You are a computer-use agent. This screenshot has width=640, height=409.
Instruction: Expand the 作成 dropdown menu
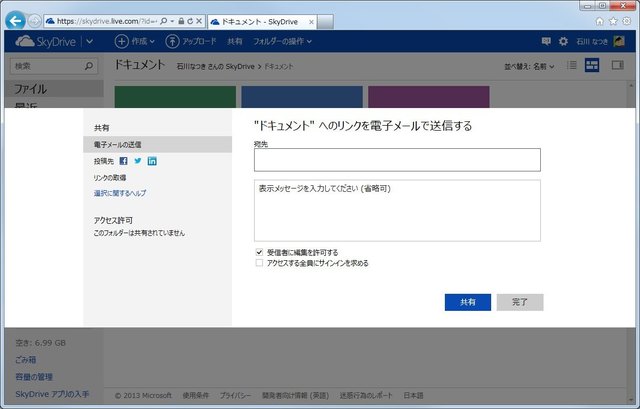tap(135, 41)
